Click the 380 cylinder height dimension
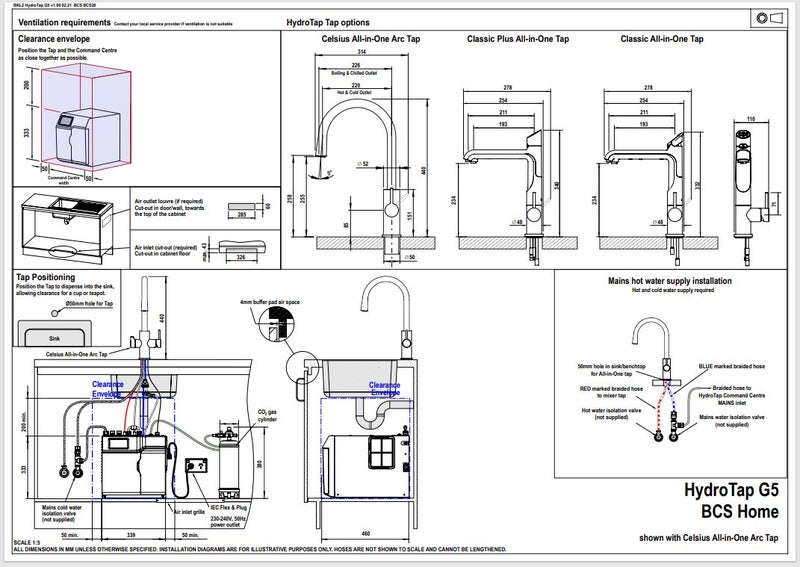Viewport: 800px width, 567px height. pos(259,464)
